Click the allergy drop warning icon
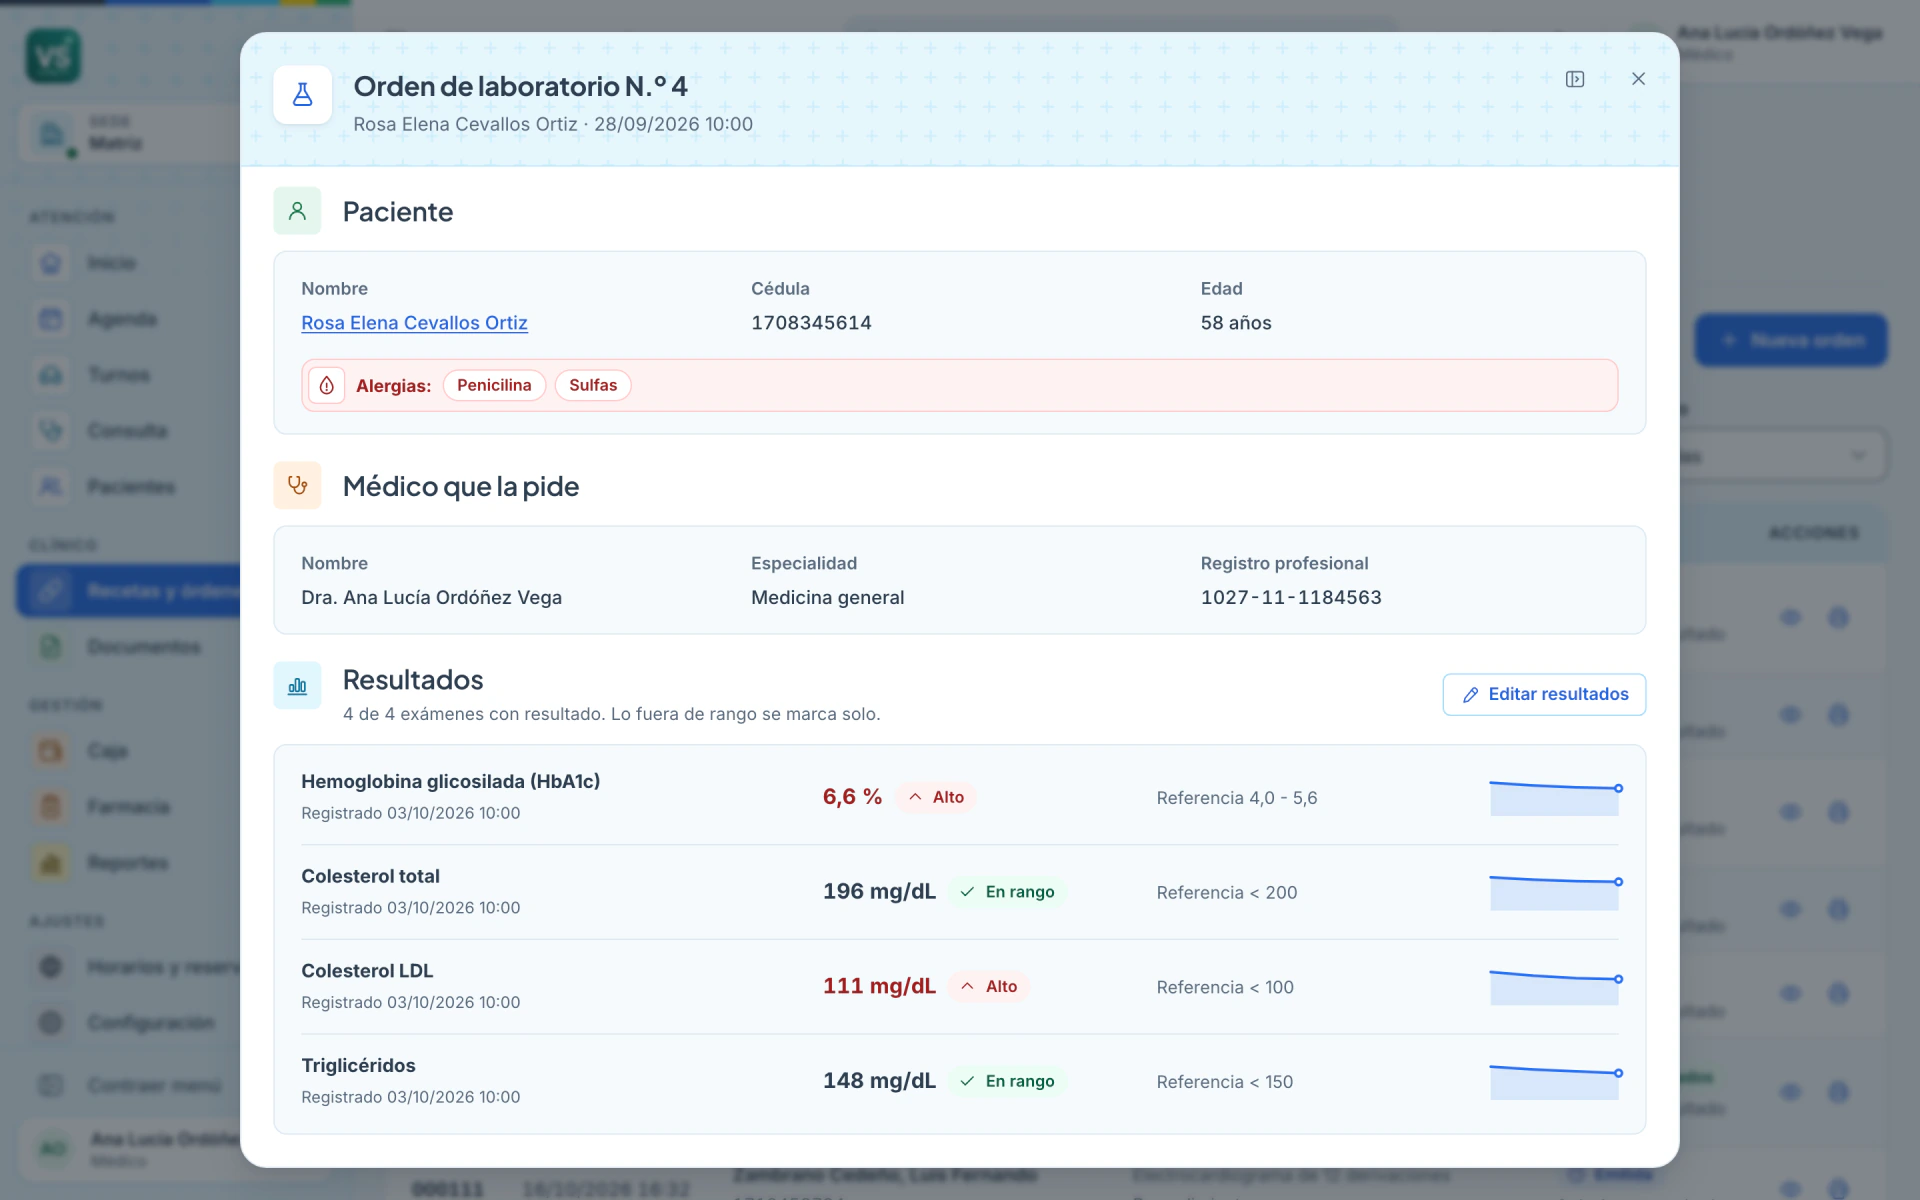The width and height of the screenshot is (1920, 1200). click(327, 385)
